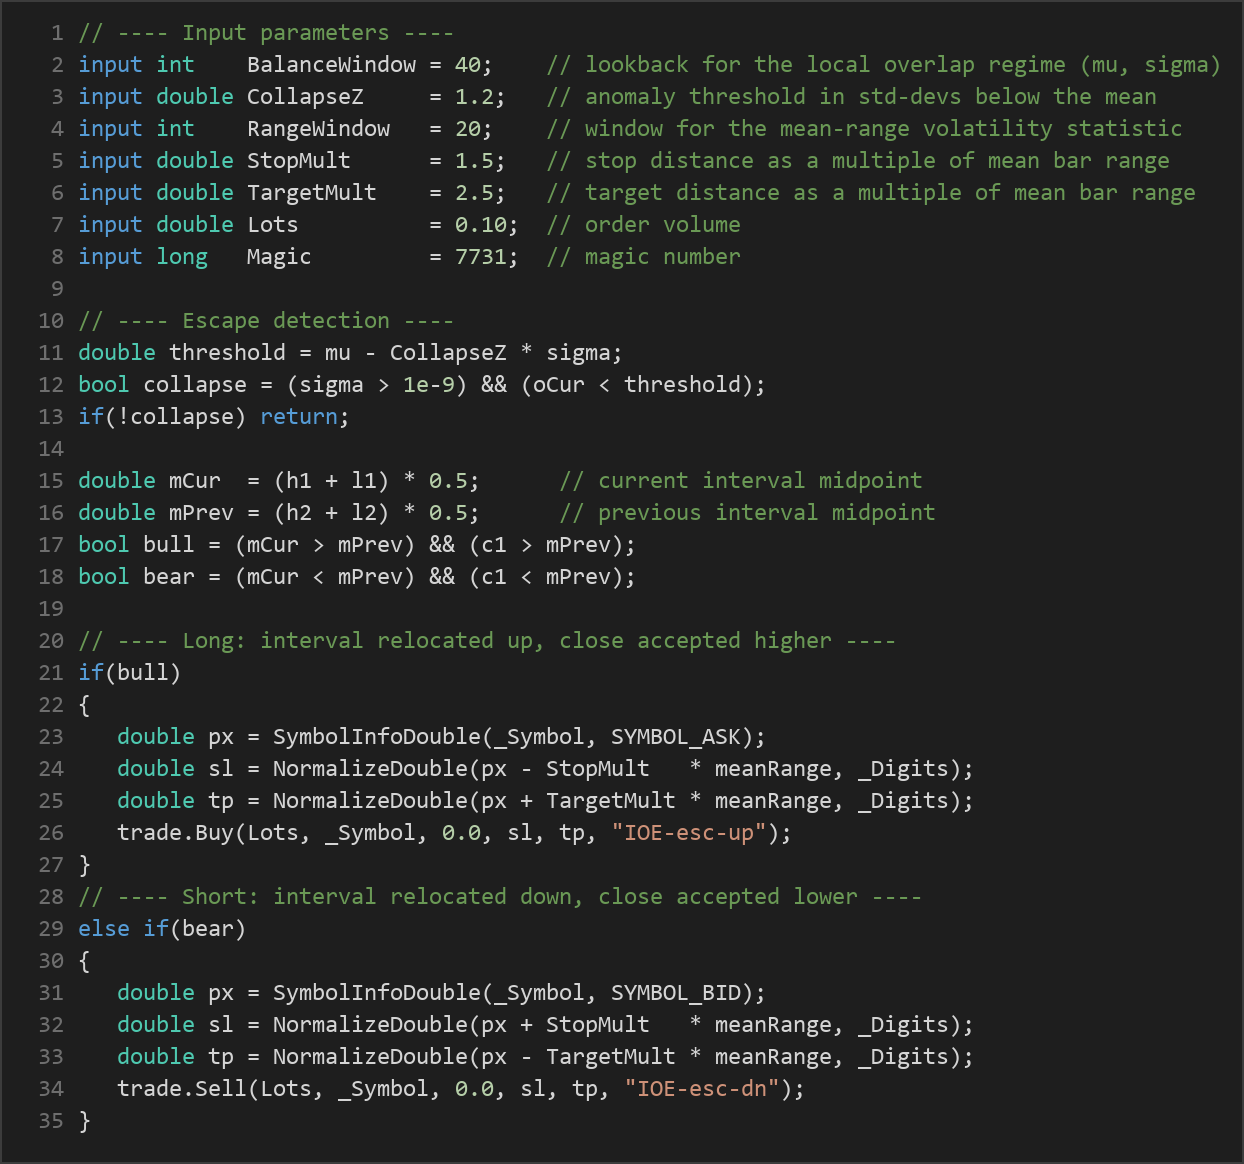
Task: Click the Long interval relocated up comment
Action: (x=487, y=641)
